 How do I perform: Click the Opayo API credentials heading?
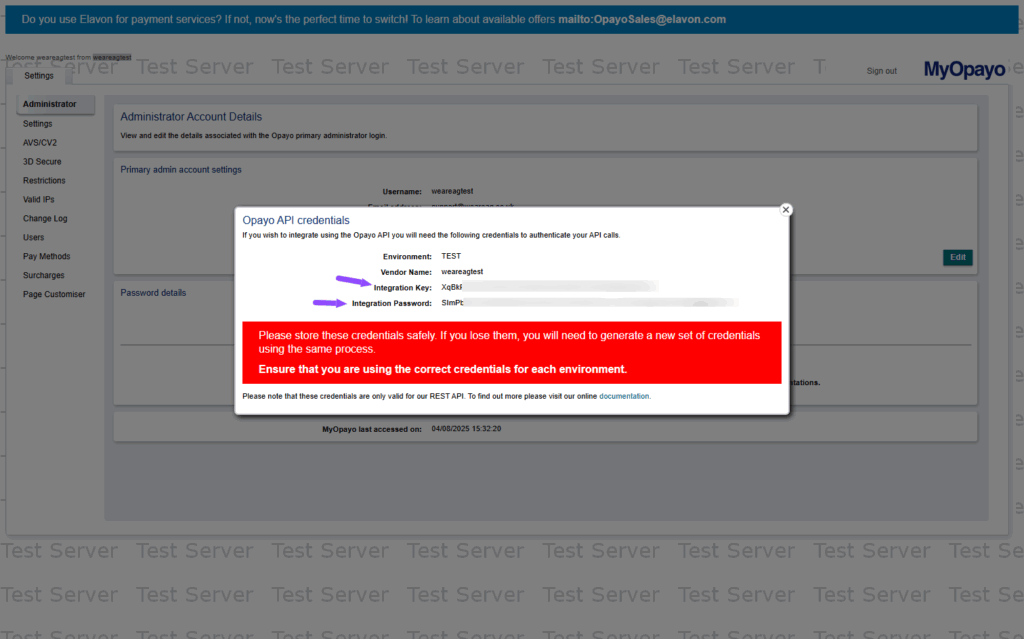tap(296, 220)
